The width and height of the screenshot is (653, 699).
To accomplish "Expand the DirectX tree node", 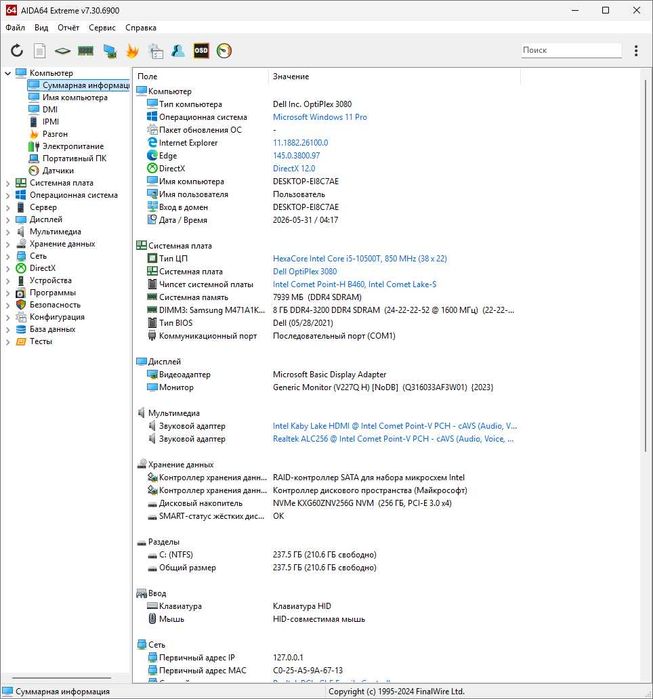I will 8,268.
